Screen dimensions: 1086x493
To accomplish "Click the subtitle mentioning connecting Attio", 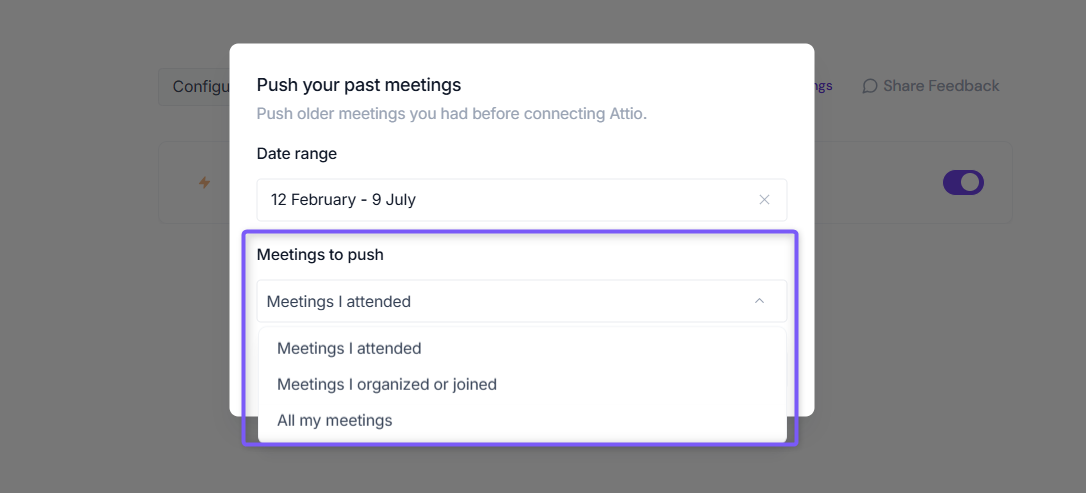I will [452, 114].
